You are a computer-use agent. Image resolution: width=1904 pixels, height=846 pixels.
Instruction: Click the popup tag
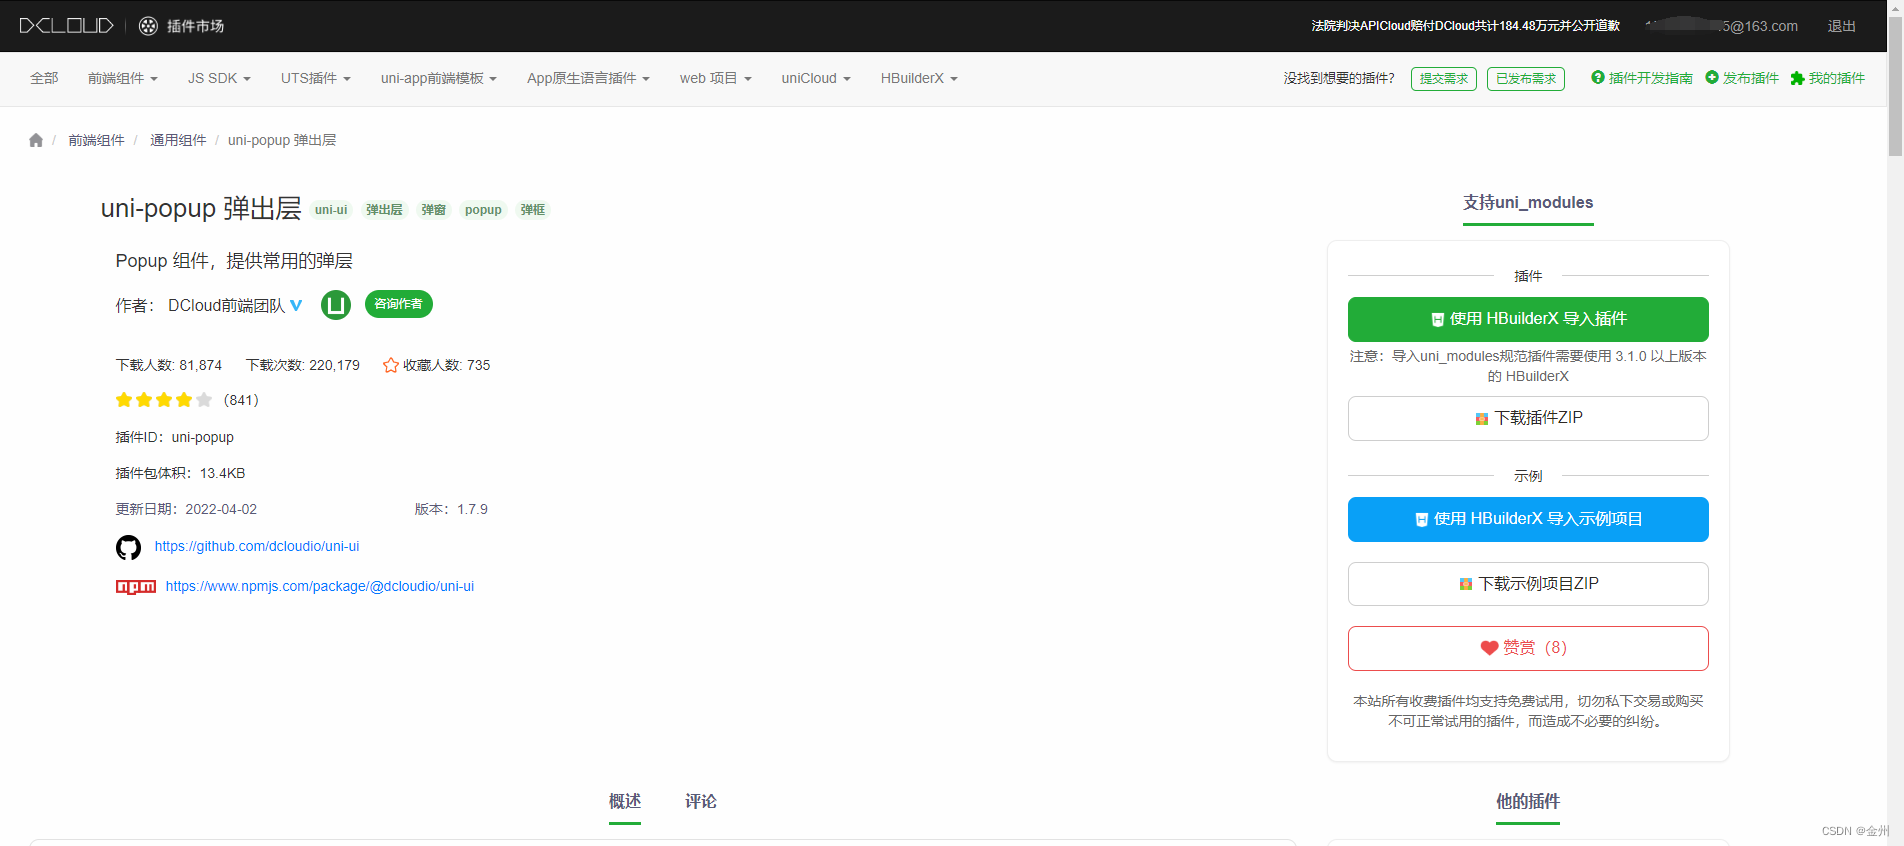tap(483, 210)
